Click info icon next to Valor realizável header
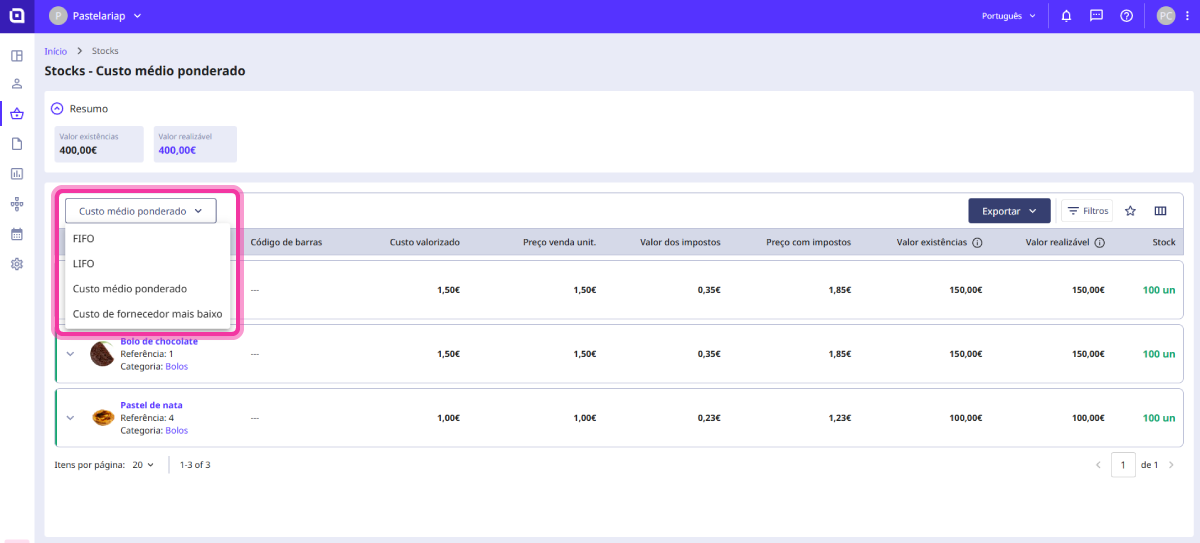The width and height of the screenshot is (1200, 543). pos(1099,243)
